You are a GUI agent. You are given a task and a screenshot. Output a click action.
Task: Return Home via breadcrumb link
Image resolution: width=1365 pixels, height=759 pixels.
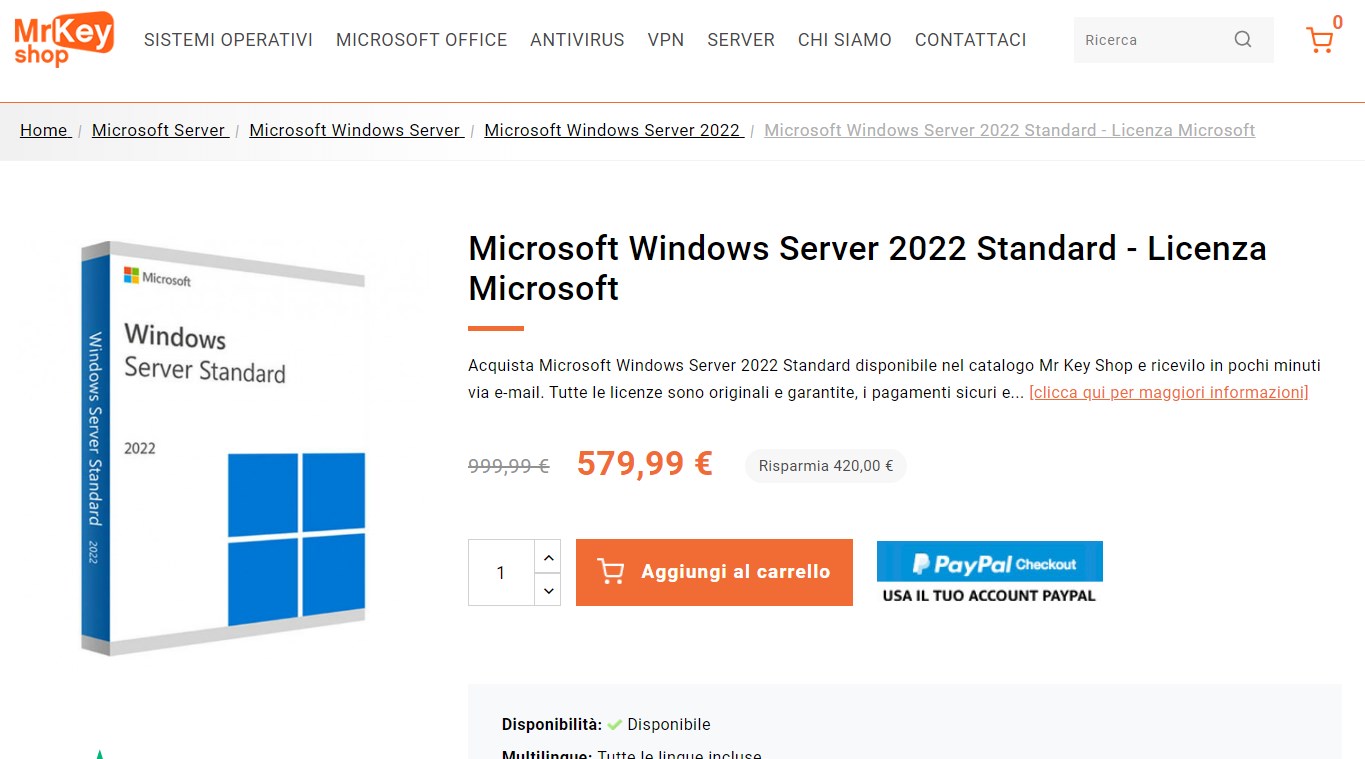point(44,130)
